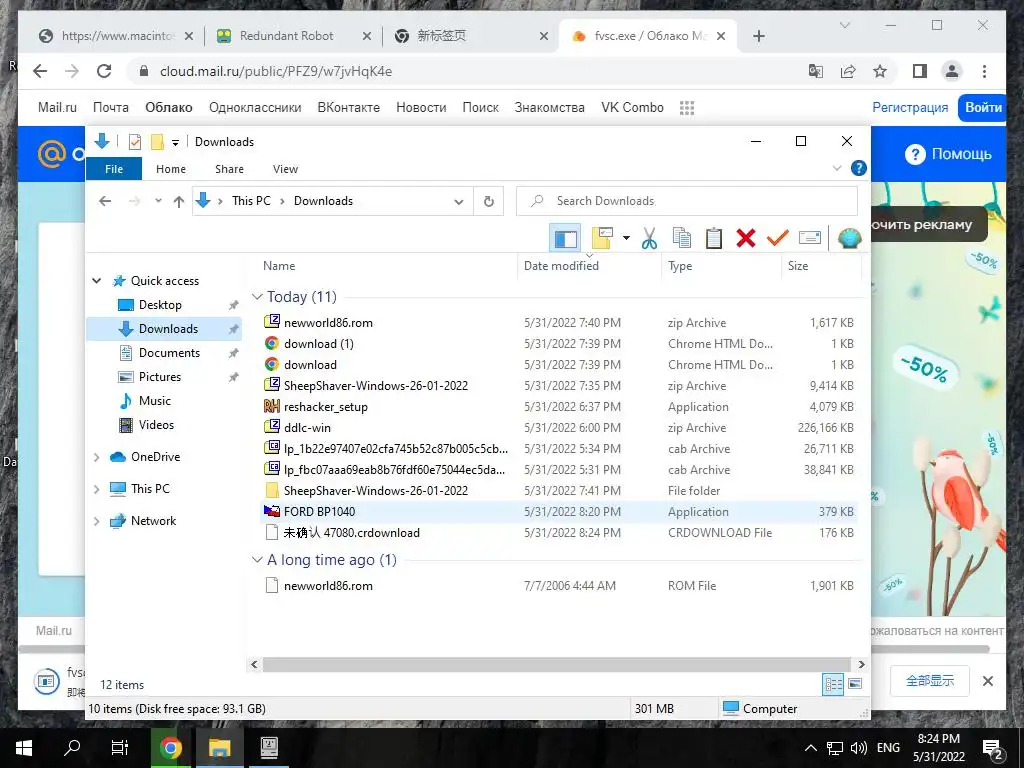Click the Properties icon beside the checkmark

[x=810, y=238]
